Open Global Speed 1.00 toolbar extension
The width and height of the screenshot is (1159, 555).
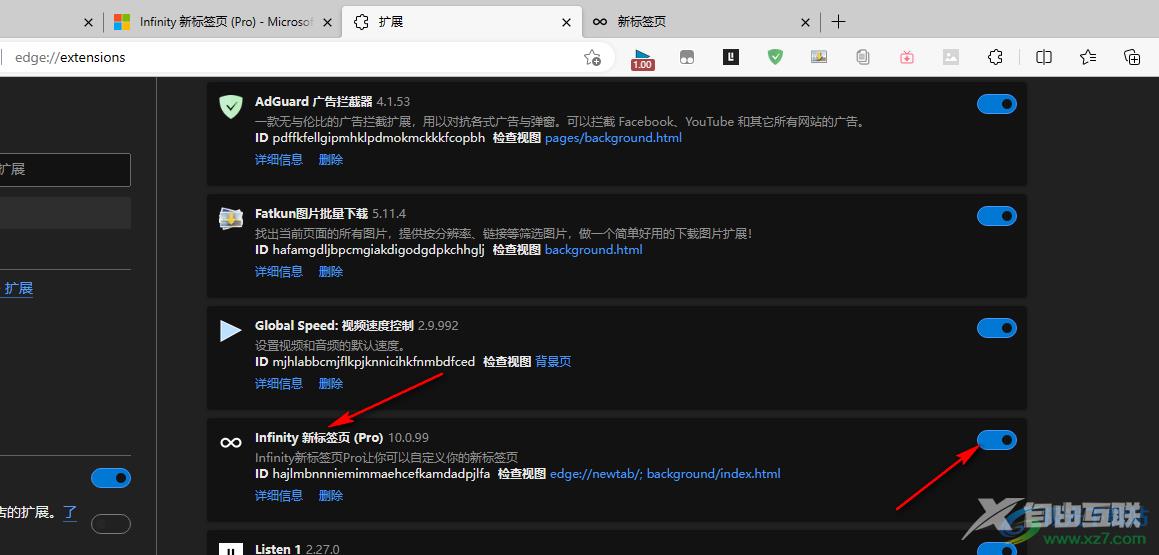coord(642,58)
